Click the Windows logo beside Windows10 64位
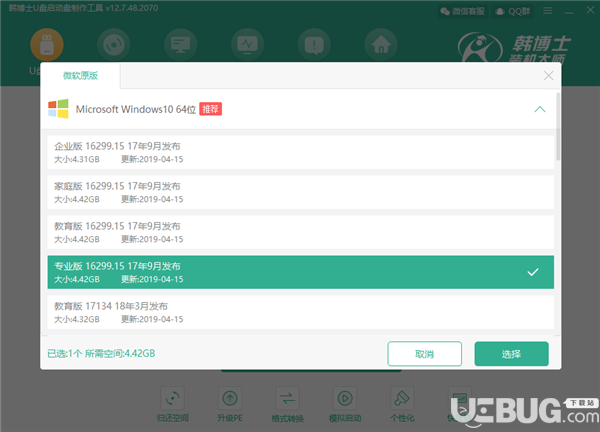This screenshot has width=600, height=432. pyautogui.click(x=58, y=109)
